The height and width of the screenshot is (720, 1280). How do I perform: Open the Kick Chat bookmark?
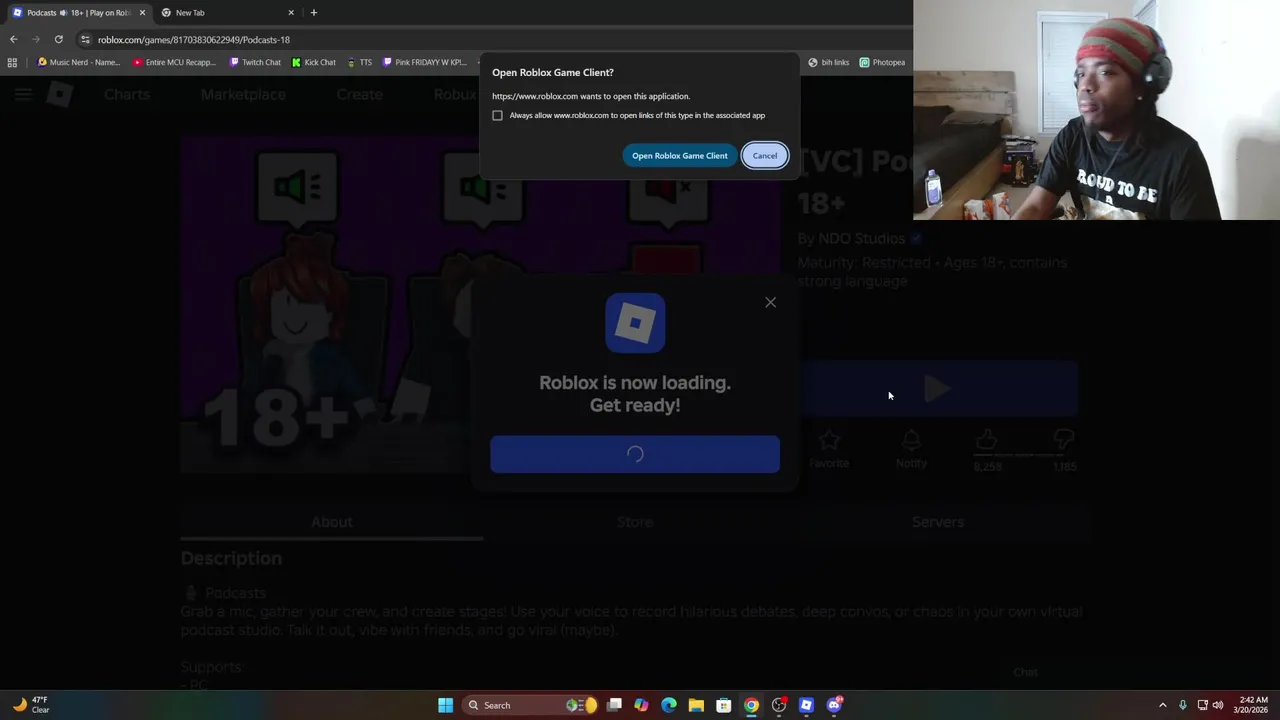pyautogui.click(x=314, y=62)
